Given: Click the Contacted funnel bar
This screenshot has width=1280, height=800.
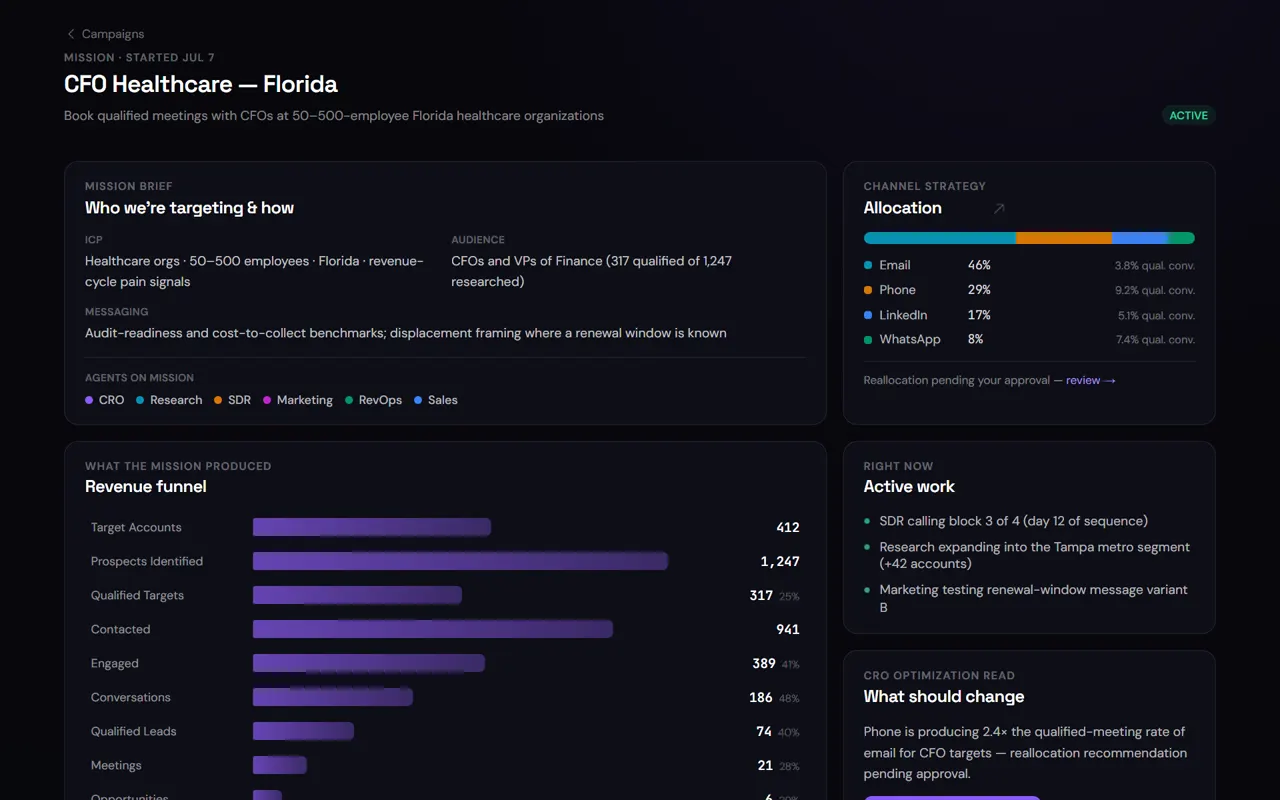Looking at the screenshot, I should coord(433,629).
